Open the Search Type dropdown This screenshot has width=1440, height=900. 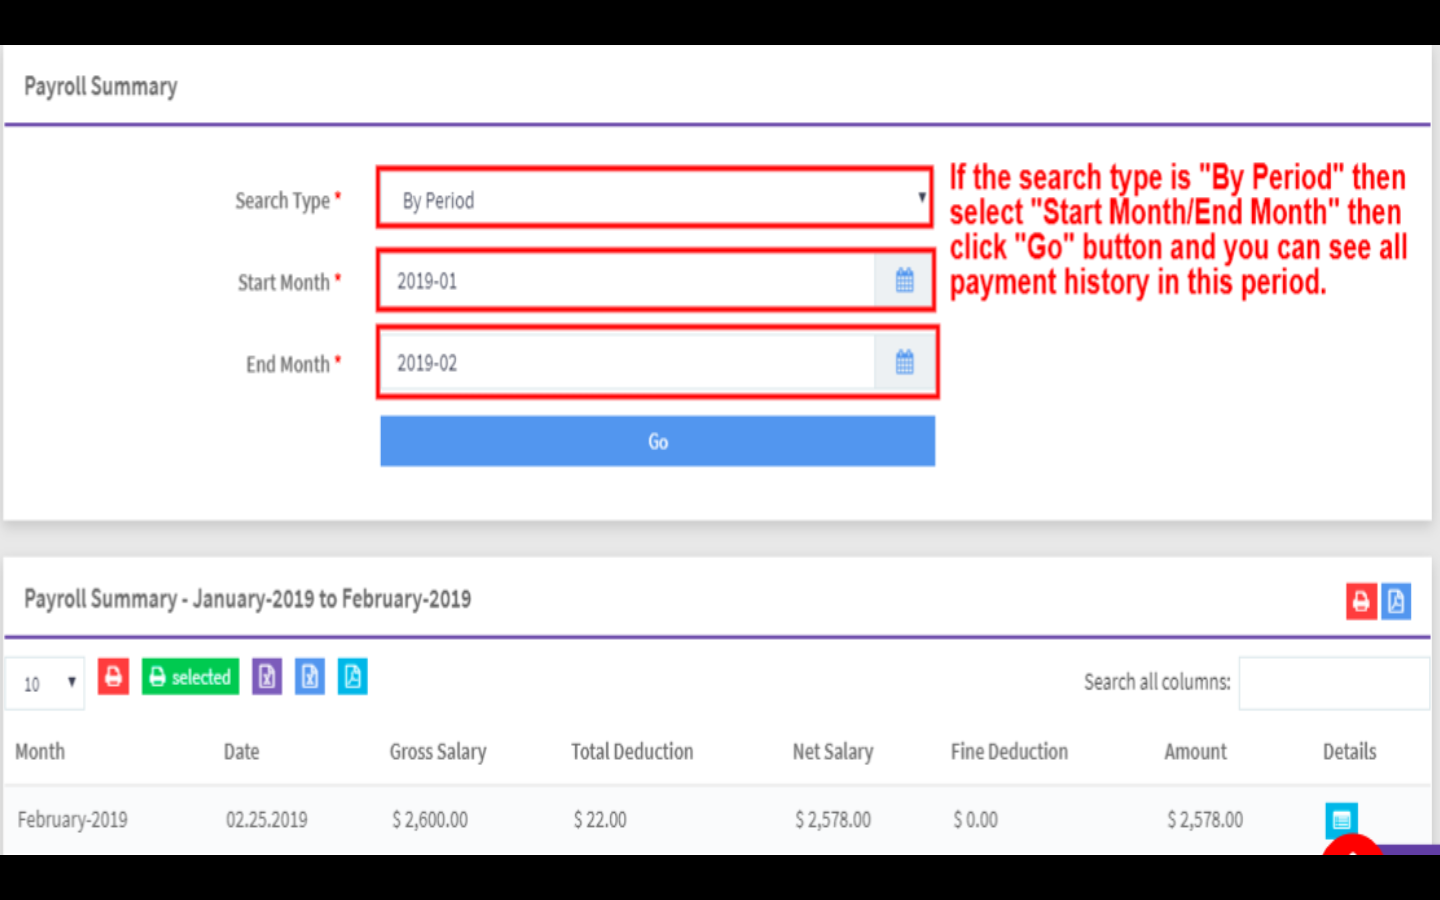[656, 200]
